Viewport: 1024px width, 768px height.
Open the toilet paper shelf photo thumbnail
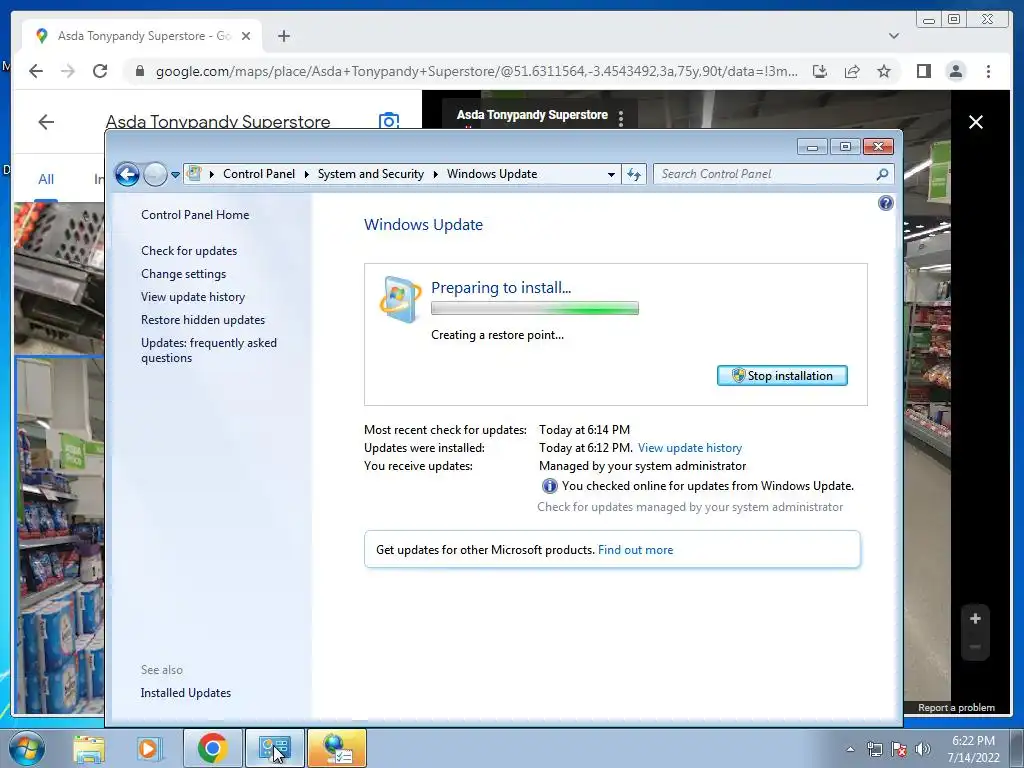point(60,536)
